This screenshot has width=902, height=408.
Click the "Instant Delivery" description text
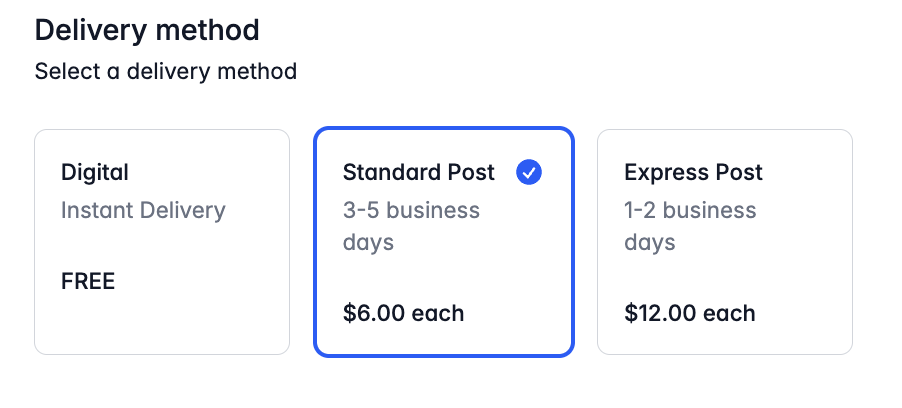pos(143,211)
